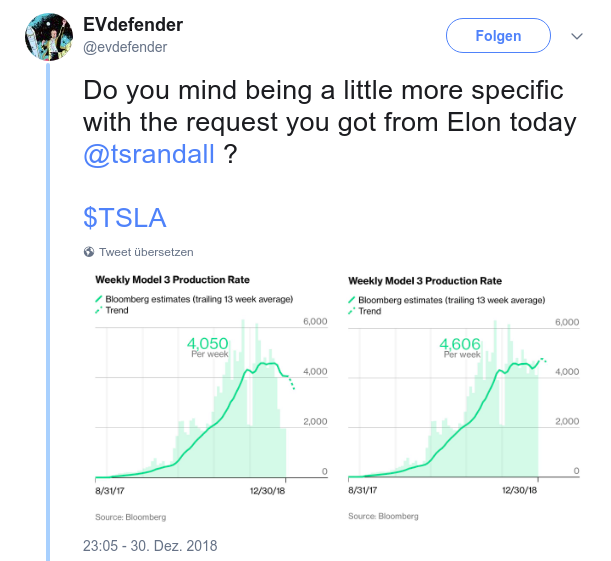Open the EVdefender display name link
Screen dimensions: 611x561
click(133, 25)
